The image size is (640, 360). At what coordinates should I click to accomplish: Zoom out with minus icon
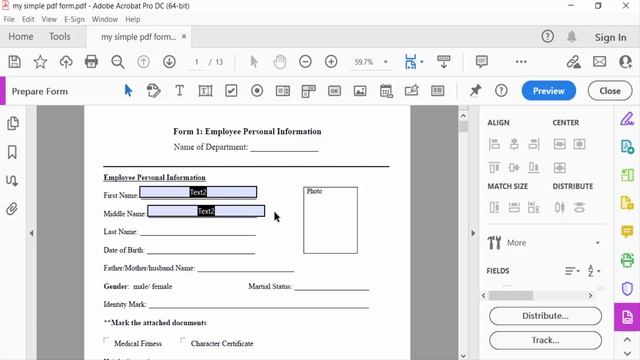[x=305, y=62]
